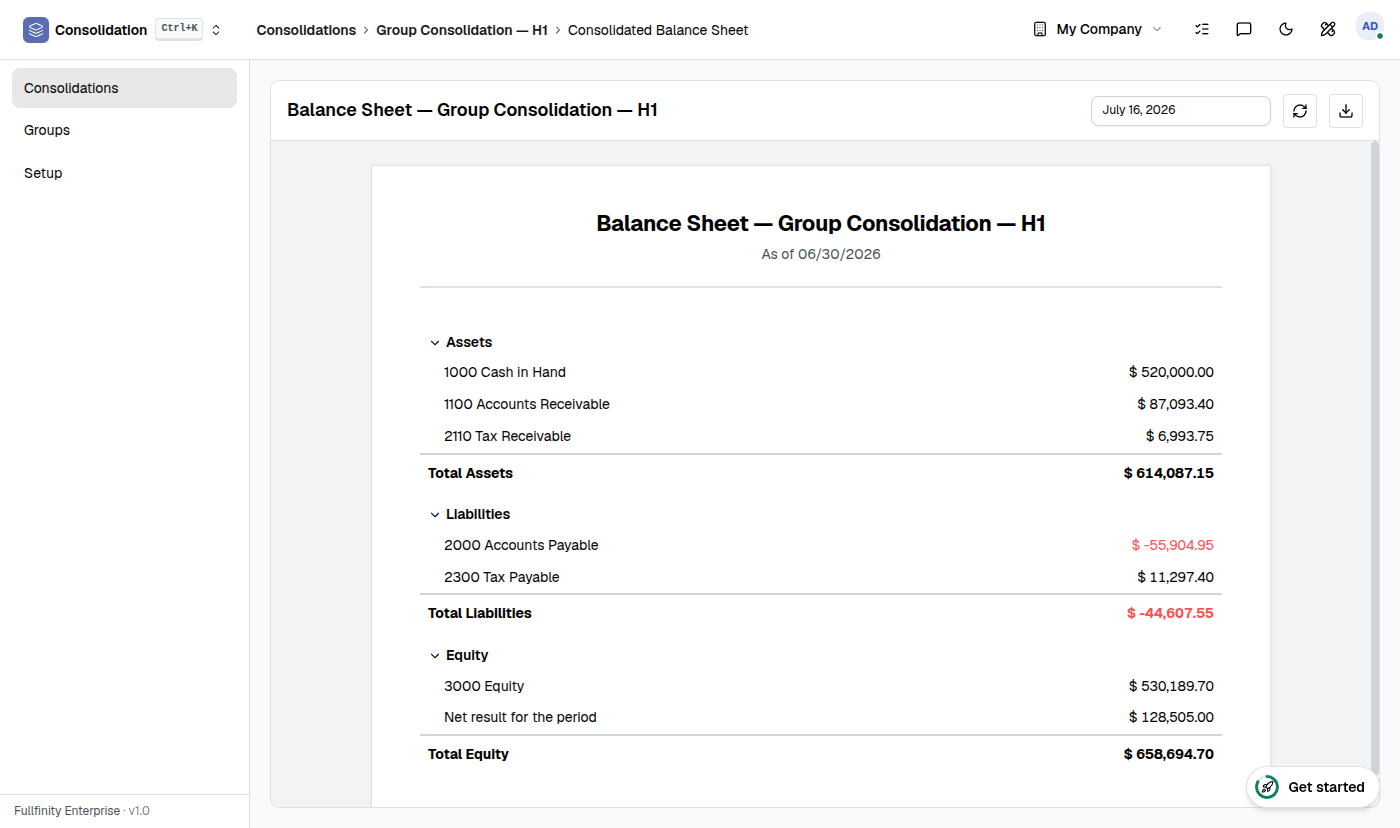This screenshot has width=1400, height=828.
Task: Collapse the Assets section chevron
Action: pyautogui.click(x=435, y=343)
